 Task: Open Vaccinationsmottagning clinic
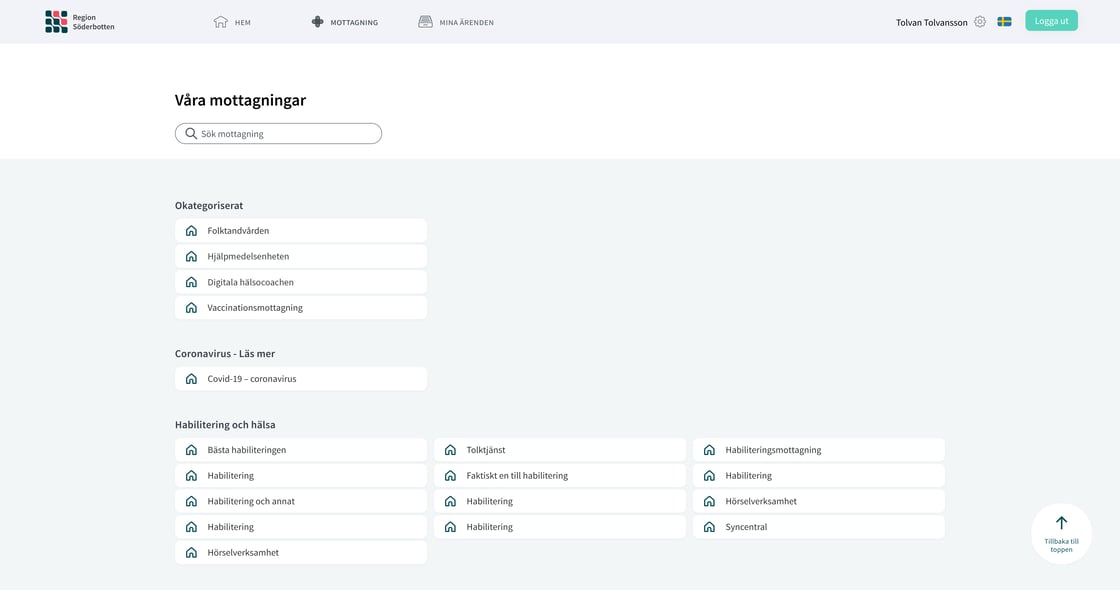(x=301, y=308)
